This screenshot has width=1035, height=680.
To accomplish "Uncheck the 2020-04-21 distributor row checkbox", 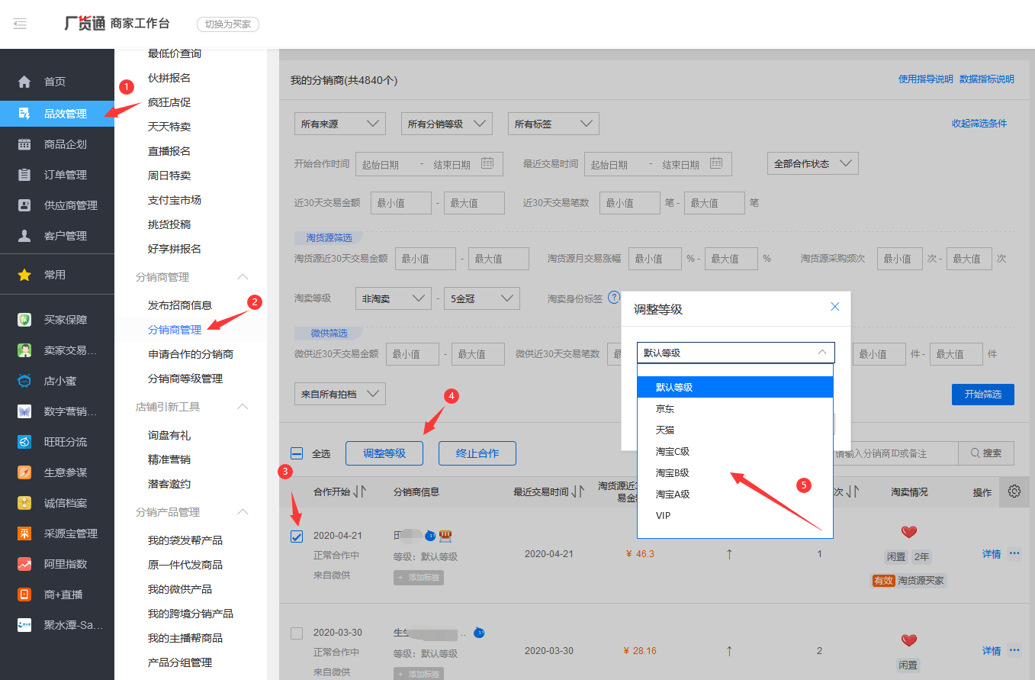I will click(x=297, y=537).
